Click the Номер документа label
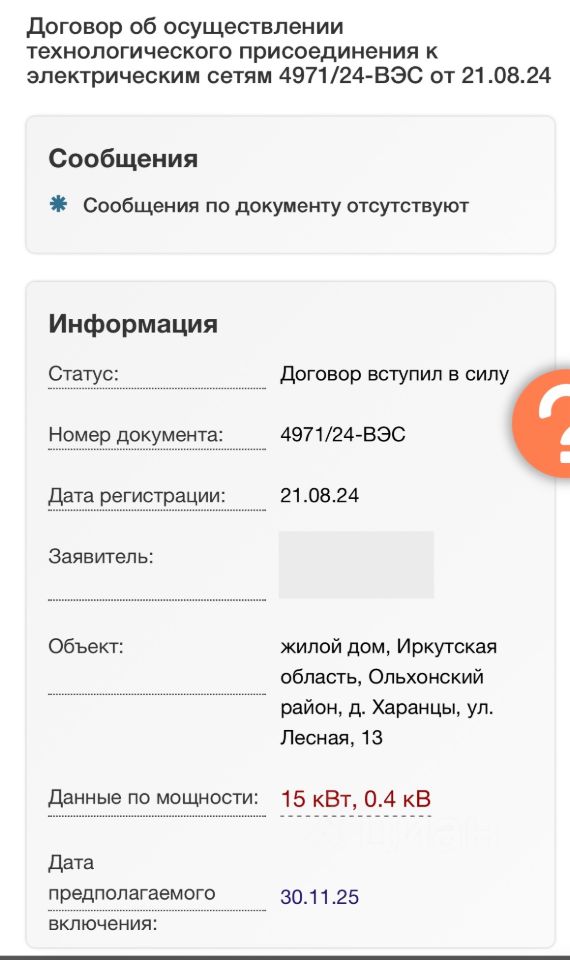 [136, 434]
